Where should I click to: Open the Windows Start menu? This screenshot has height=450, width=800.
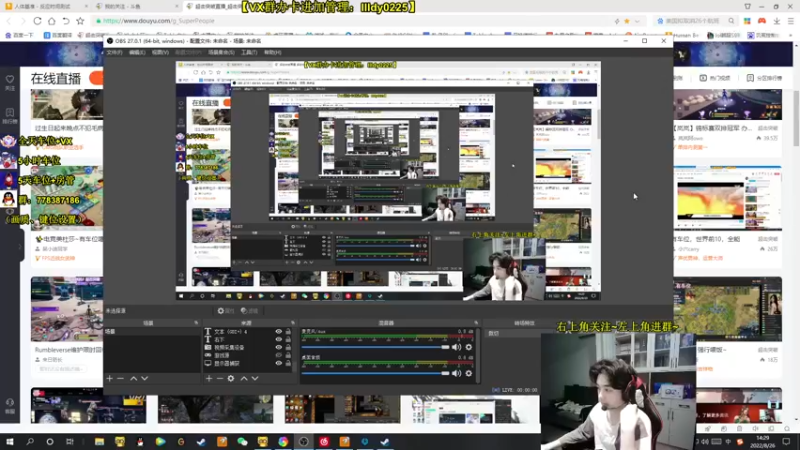click(x=10, y=442)
